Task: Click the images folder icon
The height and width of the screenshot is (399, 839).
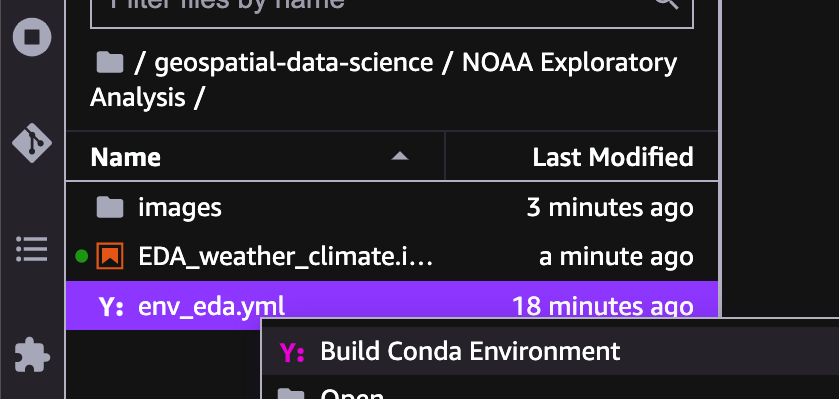Action: [110, 208]
